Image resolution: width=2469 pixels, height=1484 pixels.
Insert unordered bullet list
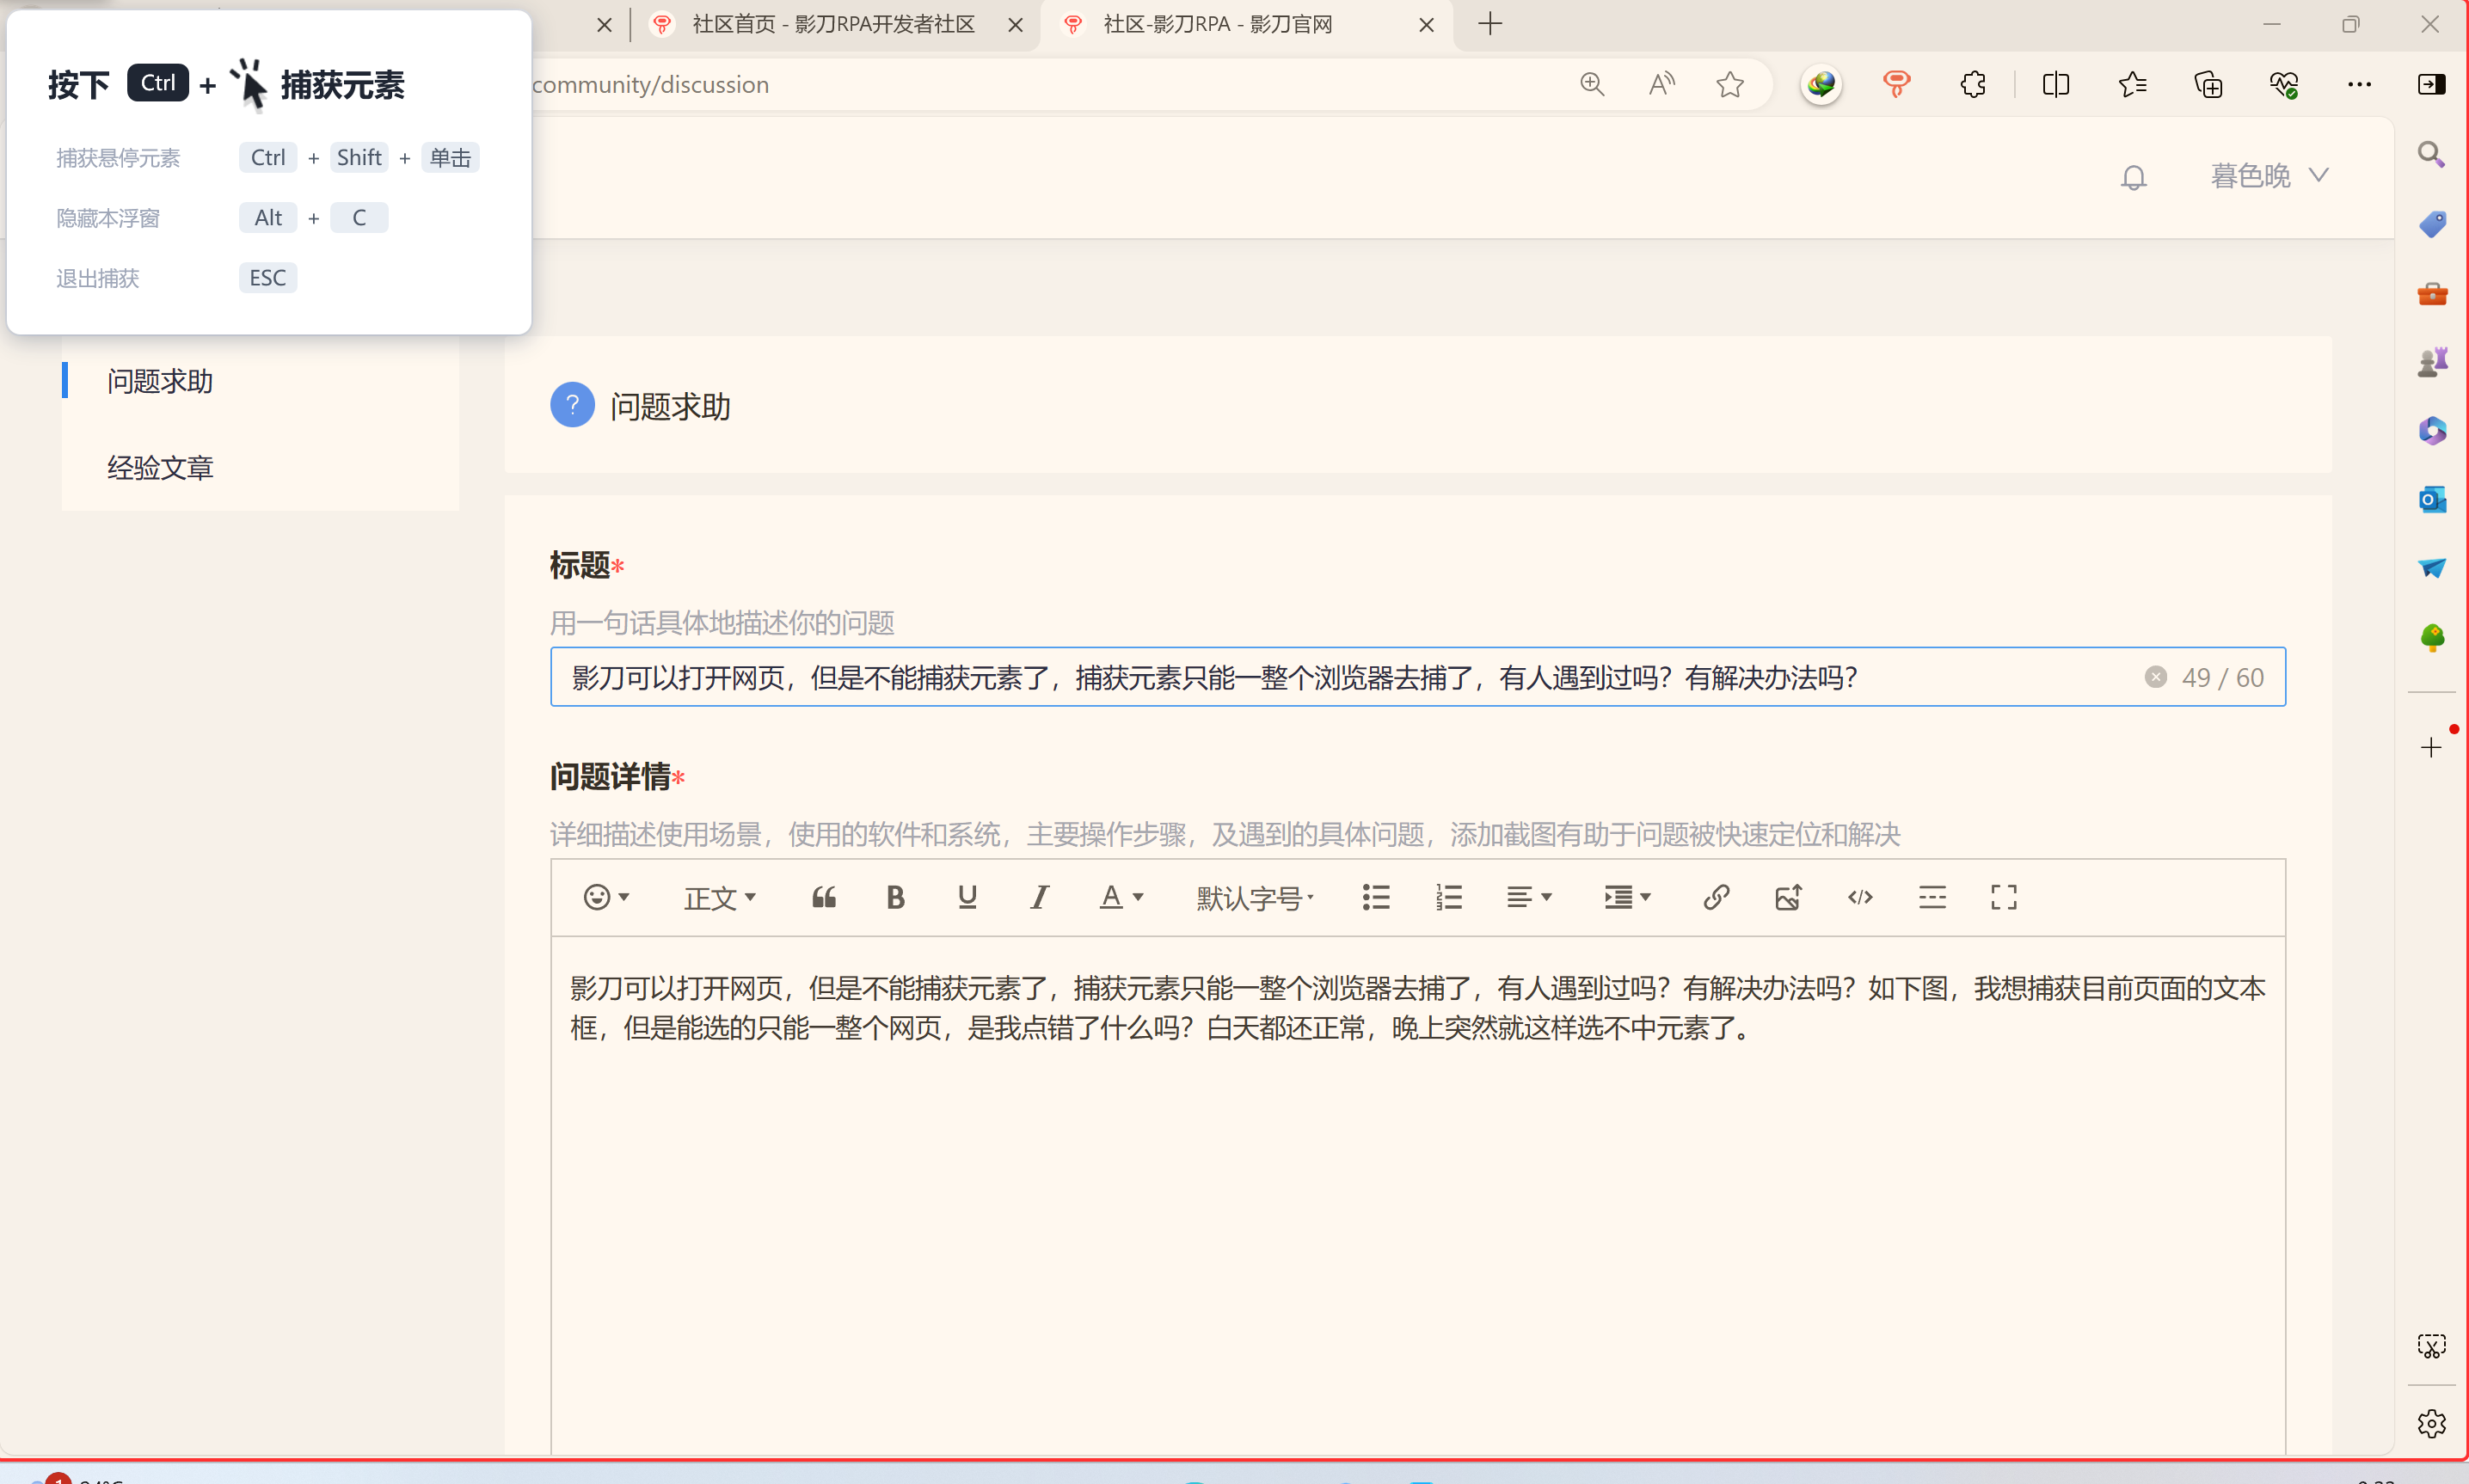(1376, 897)
